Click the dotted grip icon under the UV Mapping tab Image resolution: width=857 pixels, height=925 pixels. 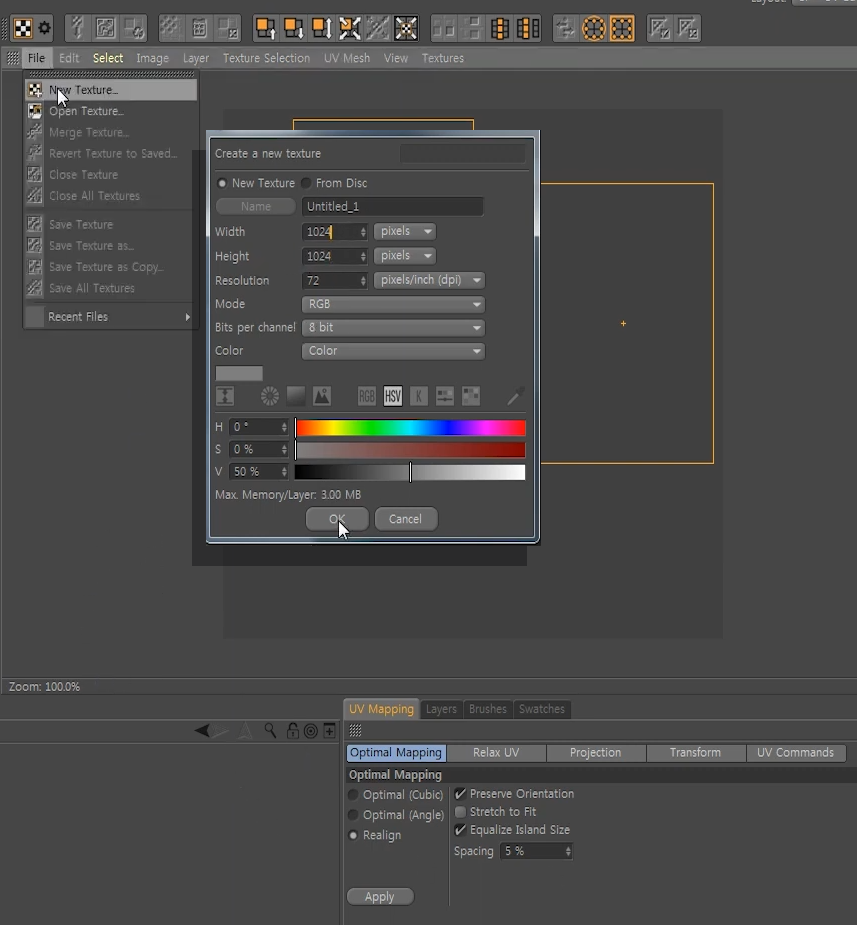click(x=355, y=731)
